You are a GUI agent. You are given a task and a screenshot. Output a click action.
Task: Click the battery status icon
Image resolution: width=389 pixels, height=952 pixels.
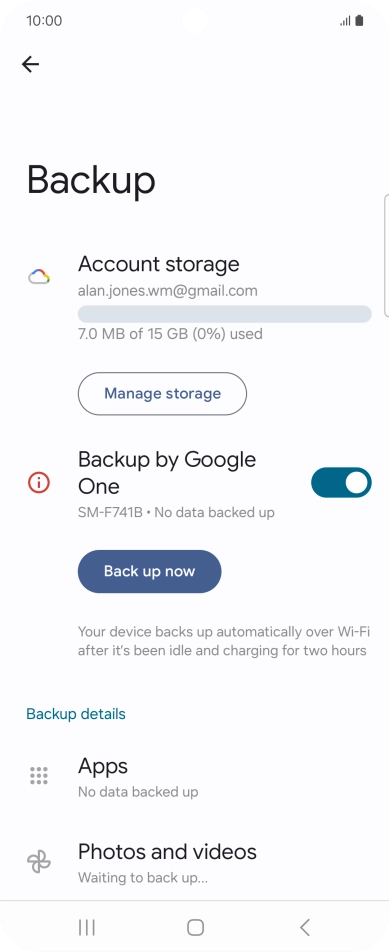(359, 21)
